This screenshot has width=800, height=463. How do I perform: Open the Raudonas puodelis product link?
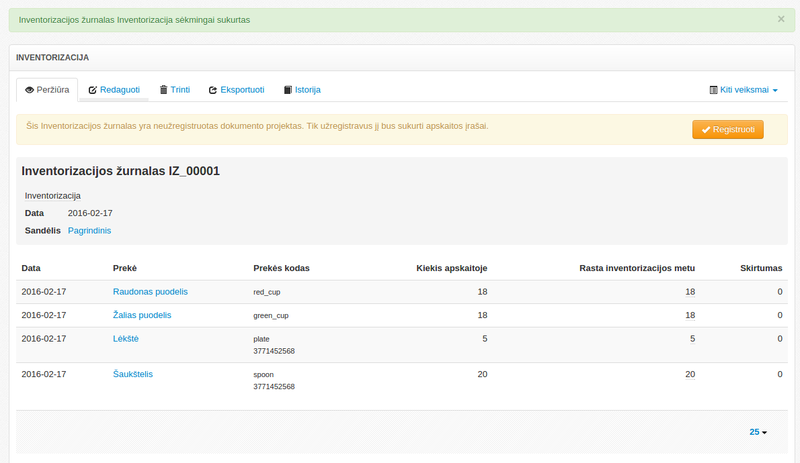pyautogui.click(x=150, y=292)
